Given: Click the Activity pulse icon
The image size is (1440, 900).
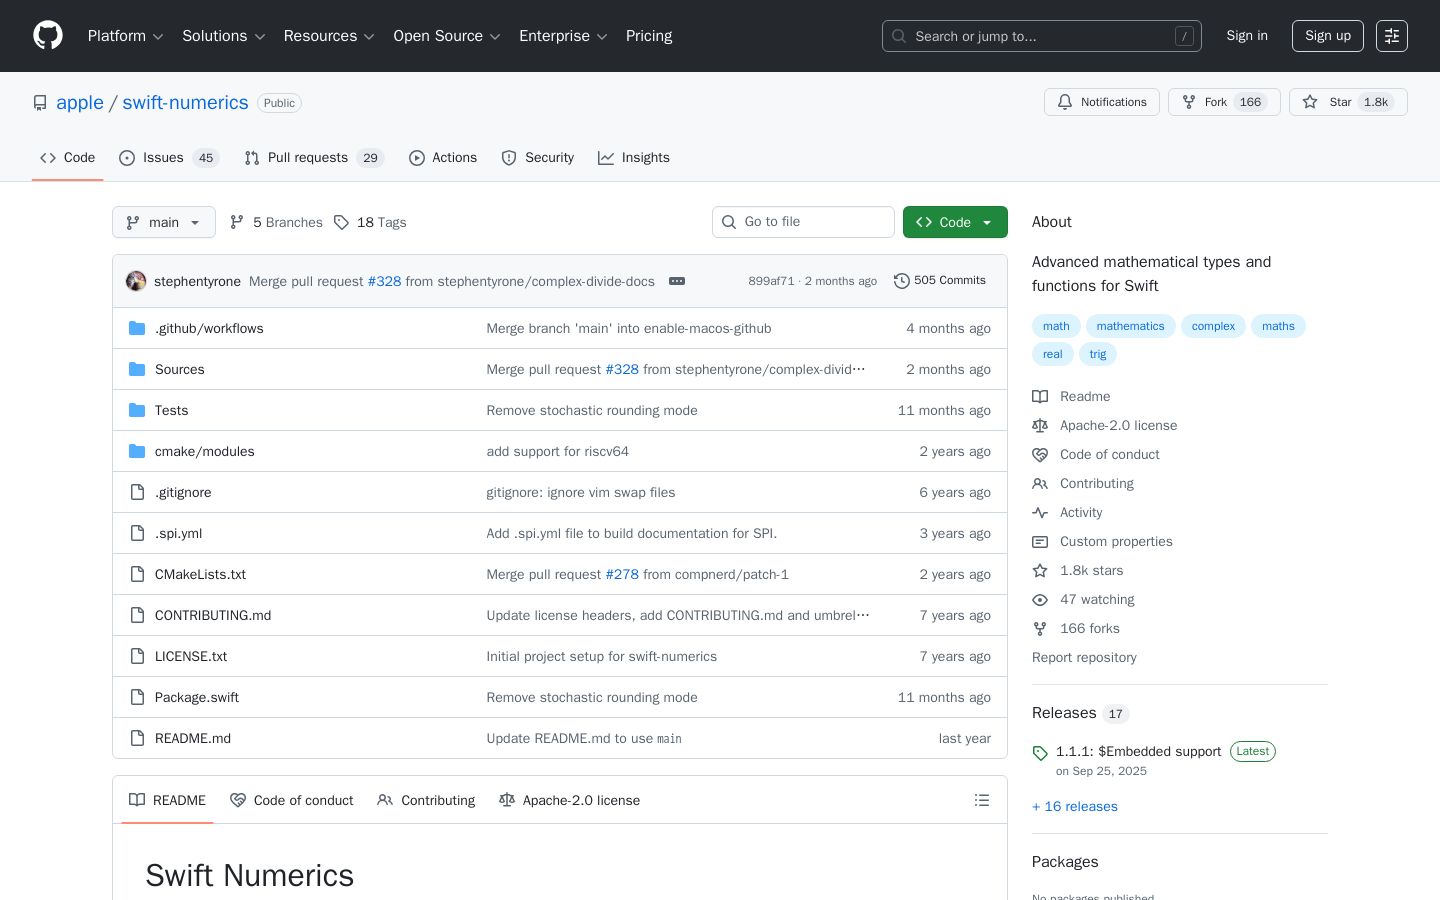Looking at the screenshot, I should click(x=1040, y=513).
